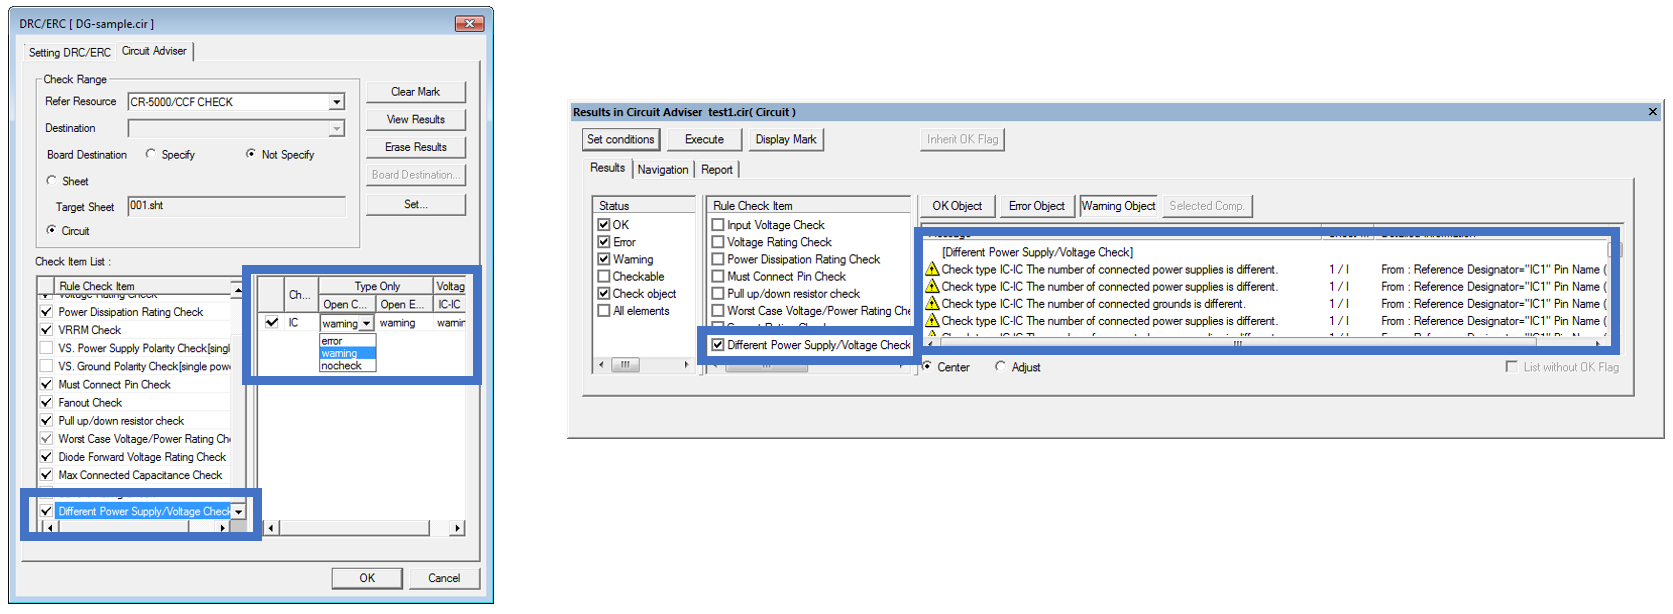Toggle Diode Forward Voltage Rating Check
The height and width of the screenshot is (614, 1673).
pos(46,457)
